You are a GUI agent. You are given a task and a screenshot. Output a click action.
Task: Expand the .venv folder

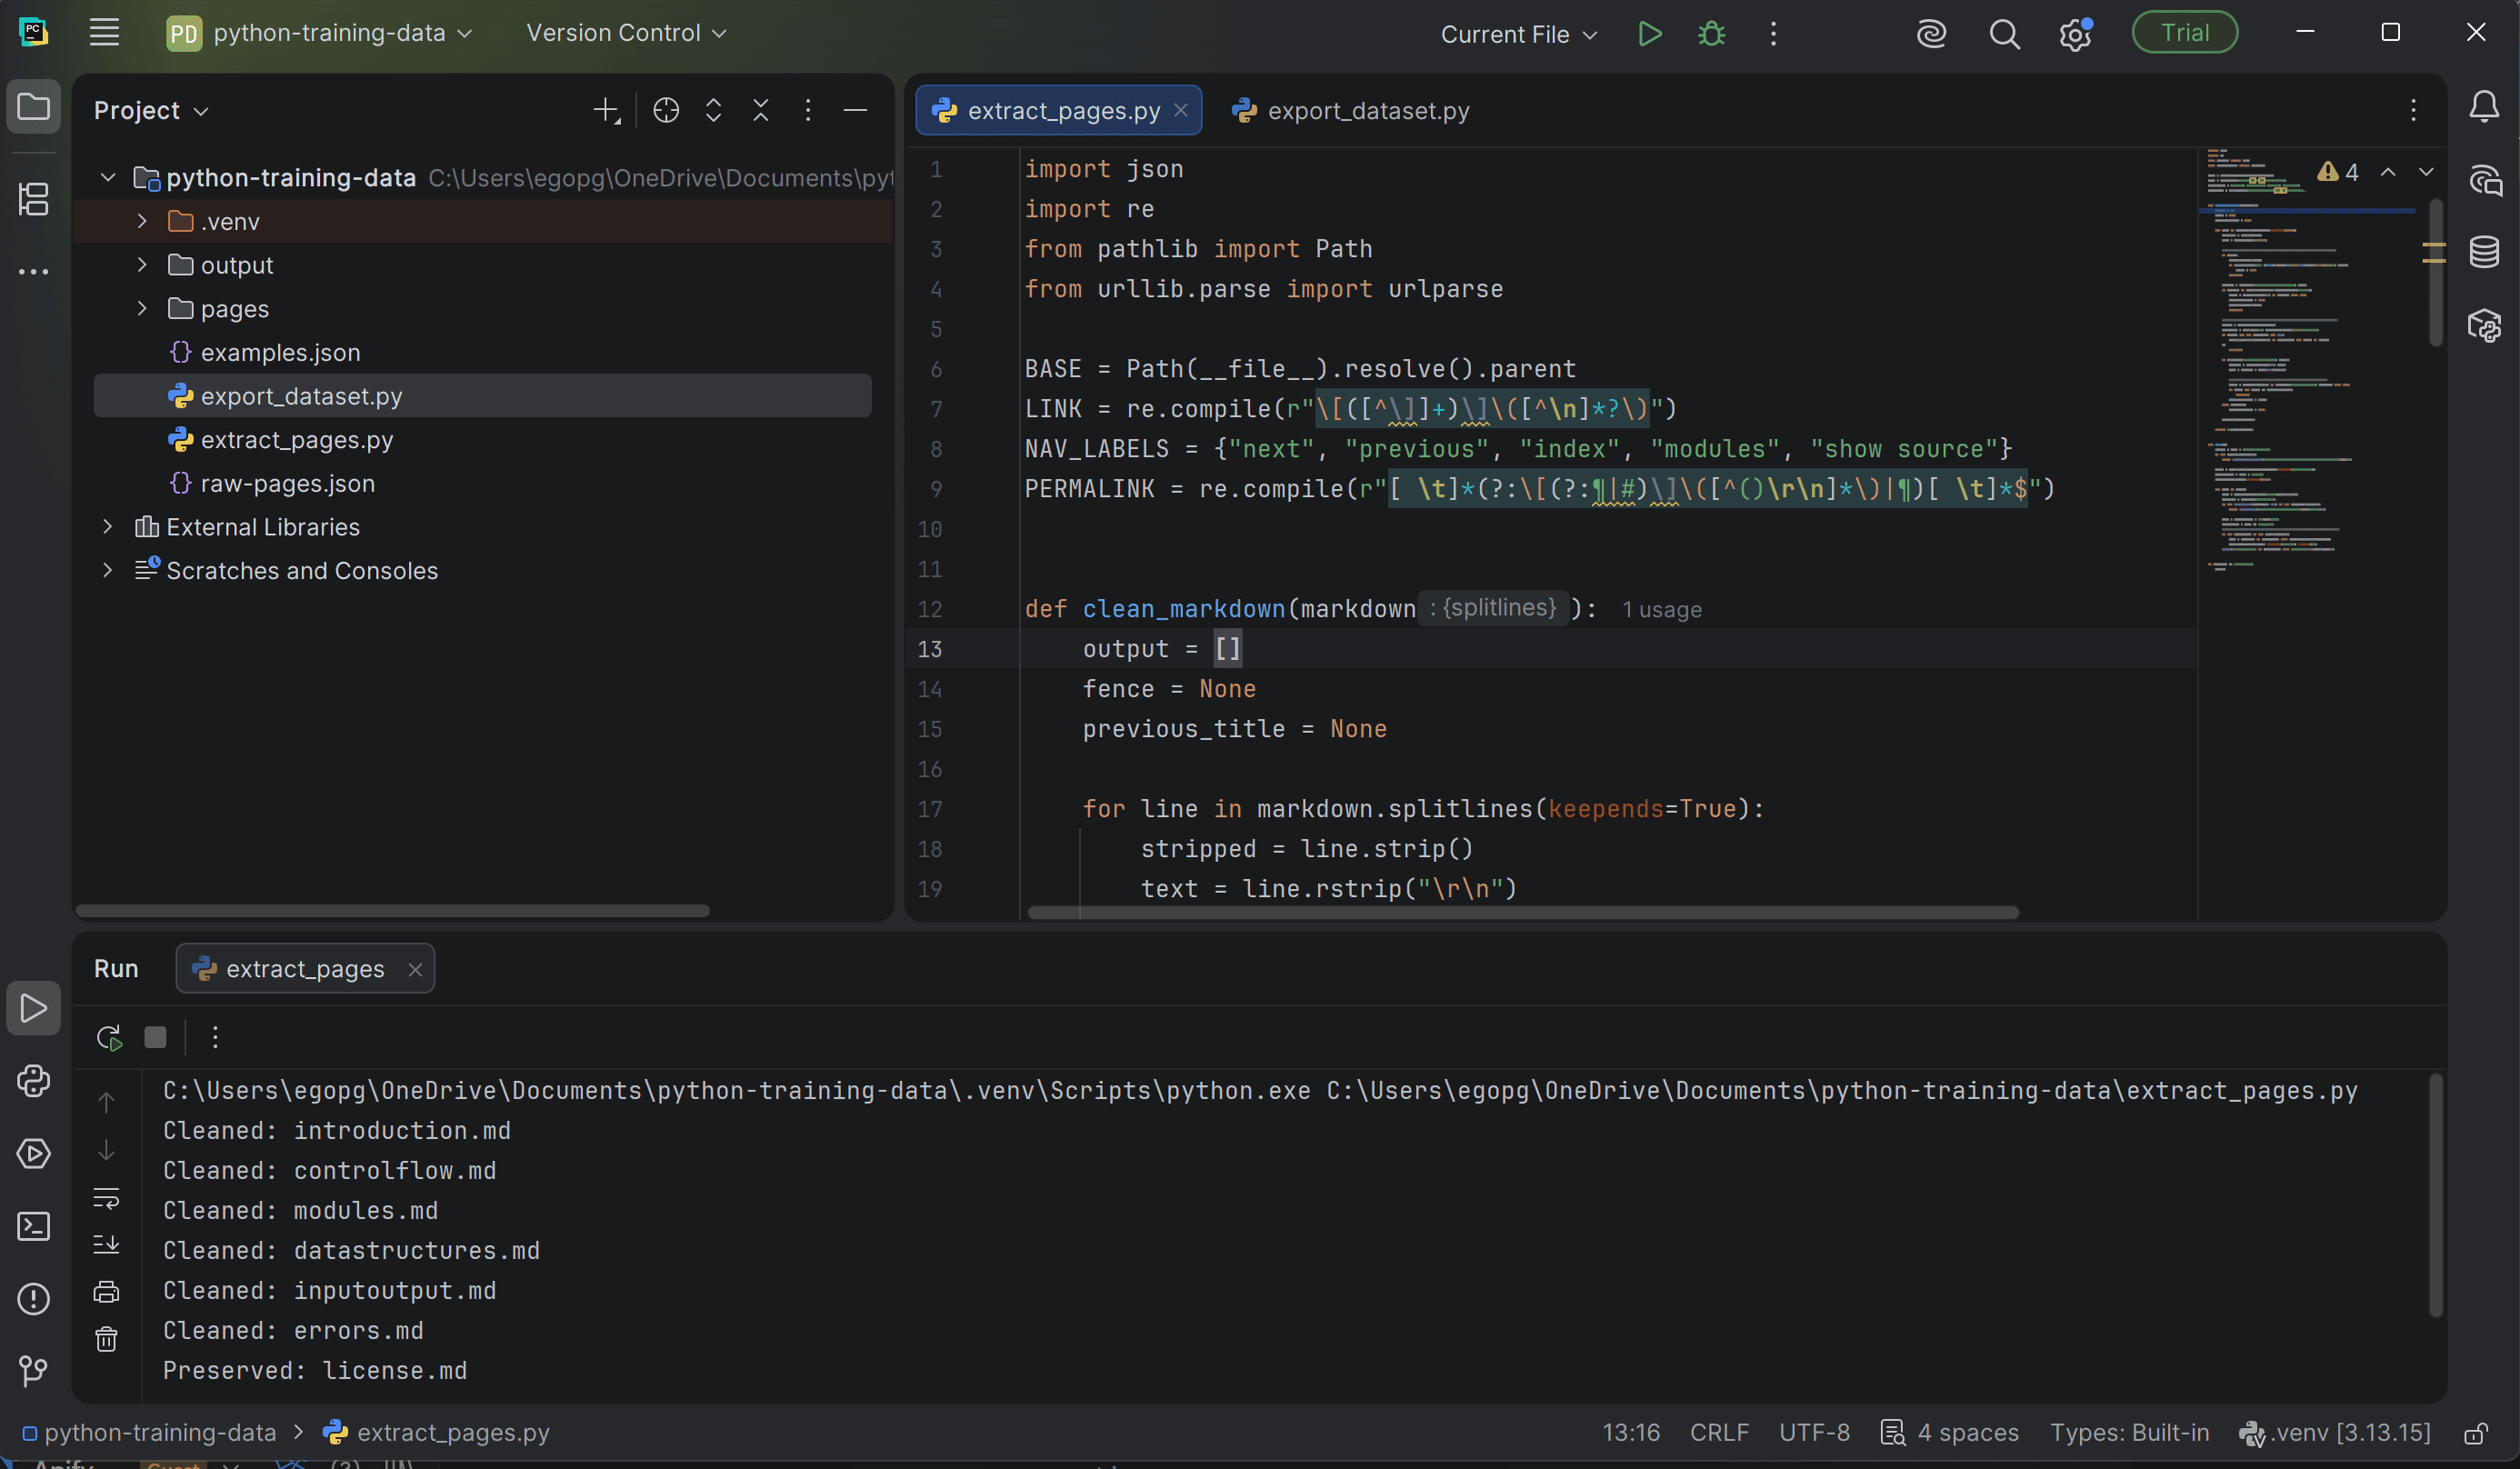[142, 221]
